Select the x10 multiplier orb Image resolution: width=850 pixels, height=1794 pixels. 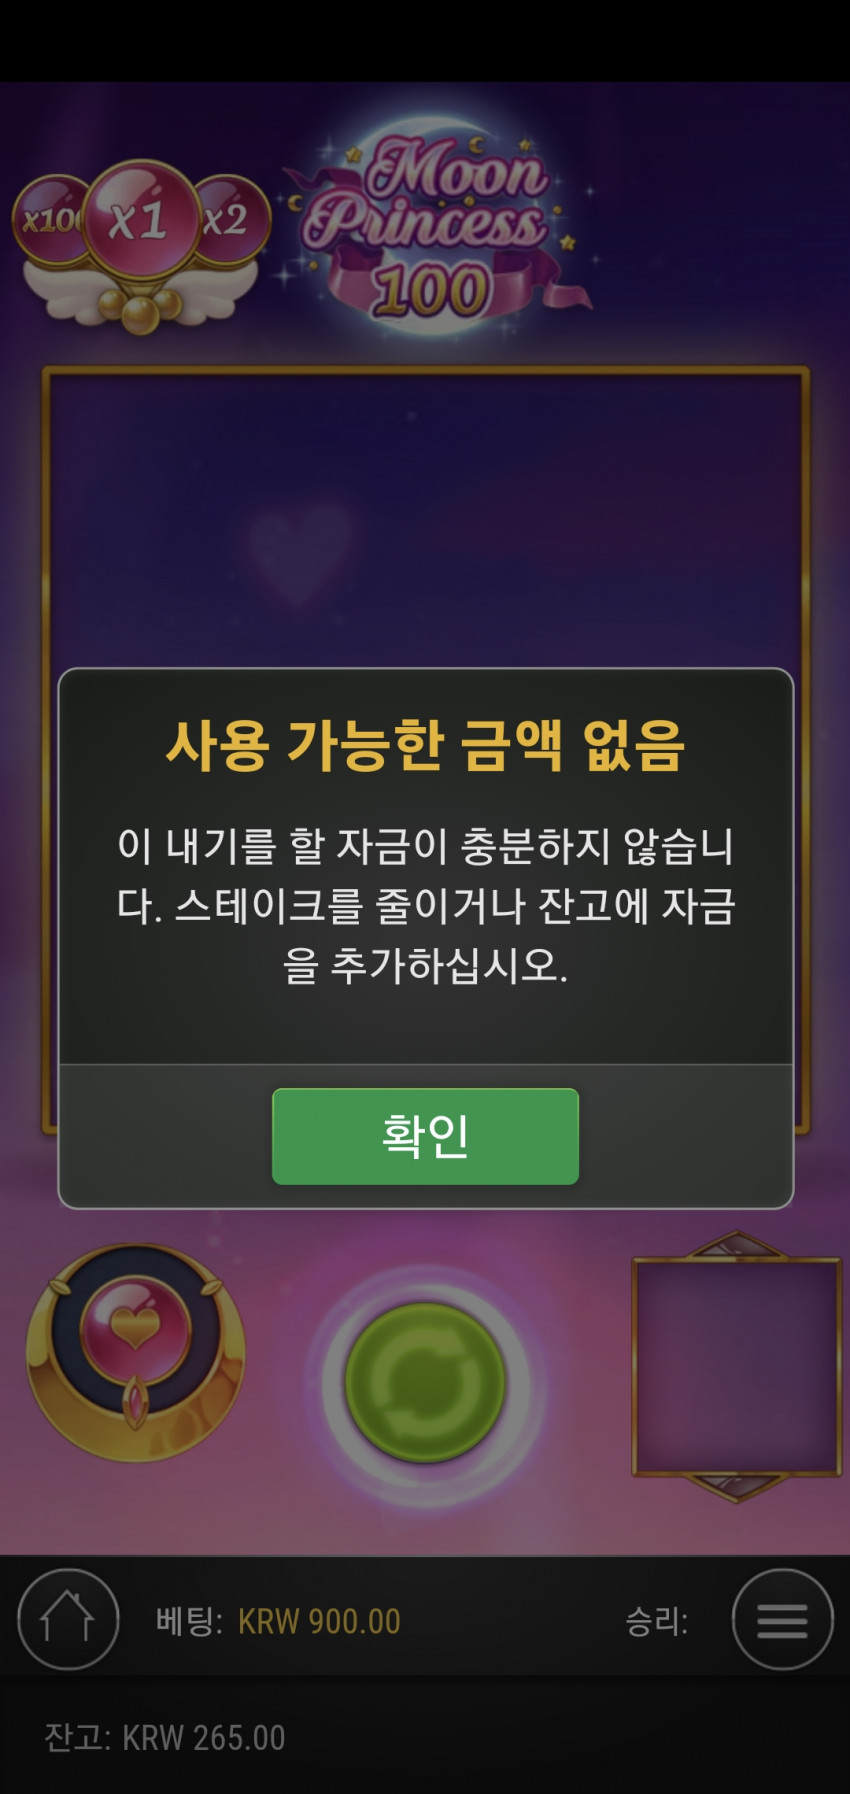click(x=50, y=219)
